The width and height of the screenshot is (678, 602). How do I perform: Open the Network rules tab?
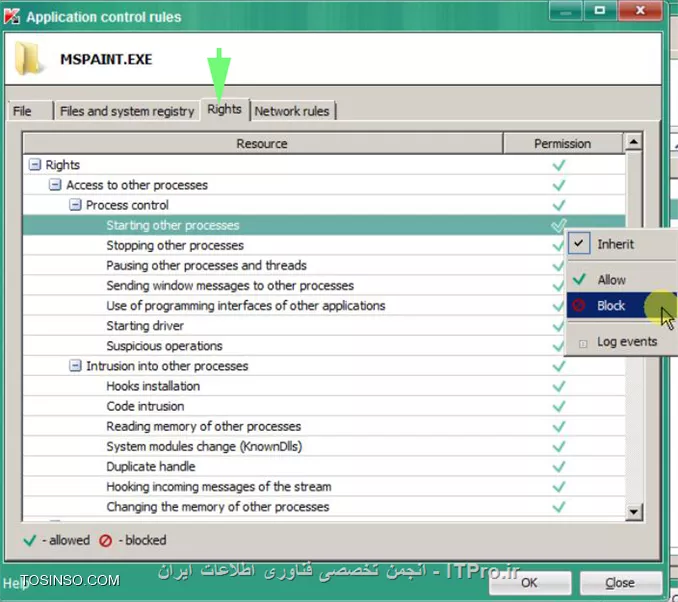(x=292, y=111)
